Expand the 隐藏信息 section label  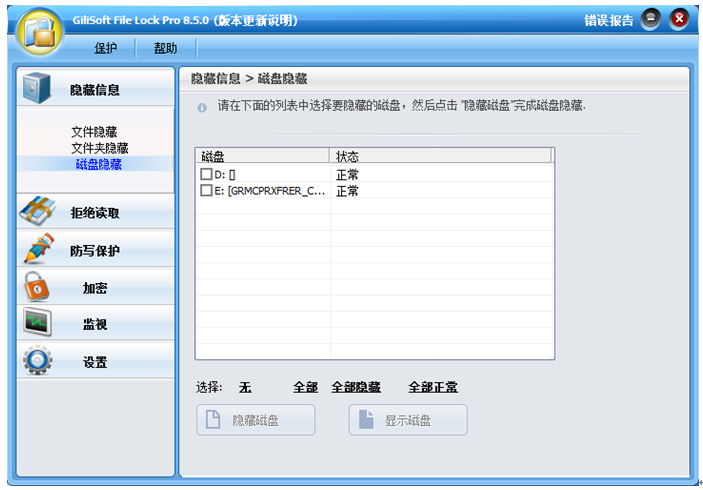click(x=95, y=90)
